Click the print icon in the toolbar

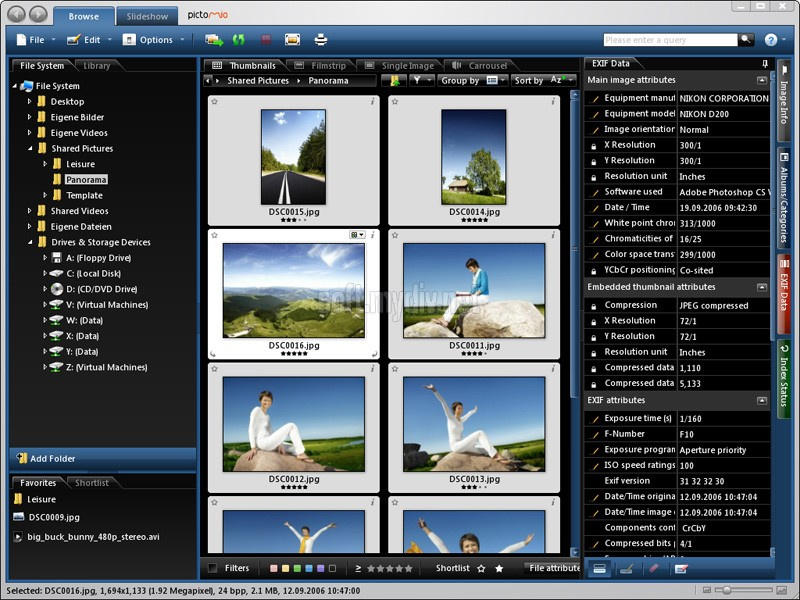pos(320,40)
